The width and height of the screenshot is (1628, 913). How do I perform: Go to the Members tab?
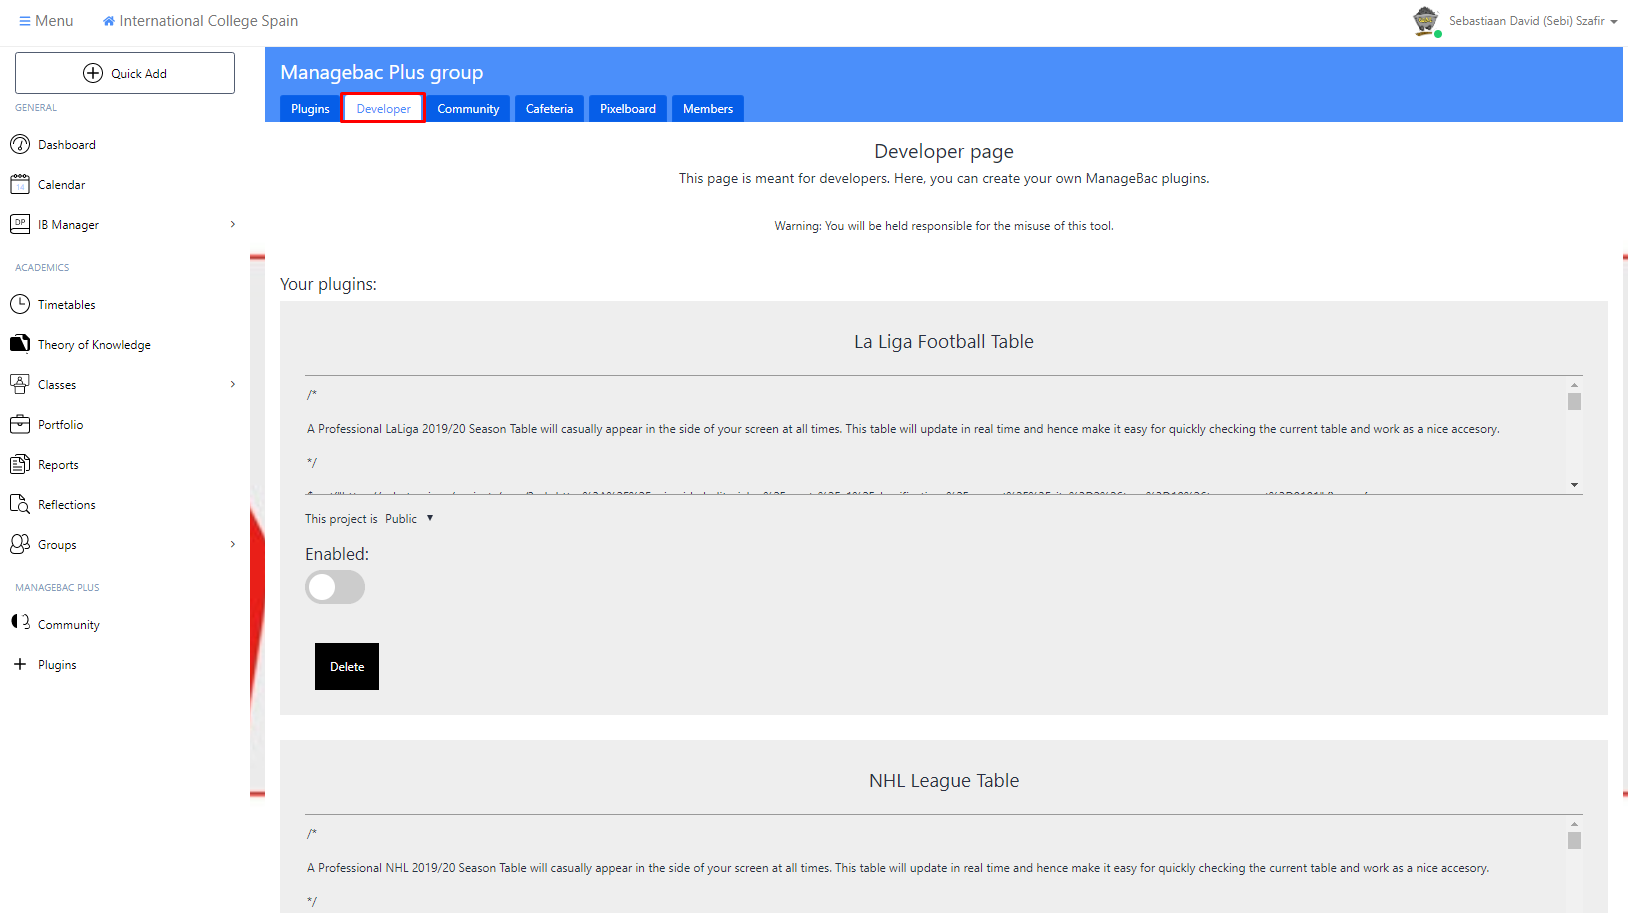pyautogui.click(x=708, y=109)
